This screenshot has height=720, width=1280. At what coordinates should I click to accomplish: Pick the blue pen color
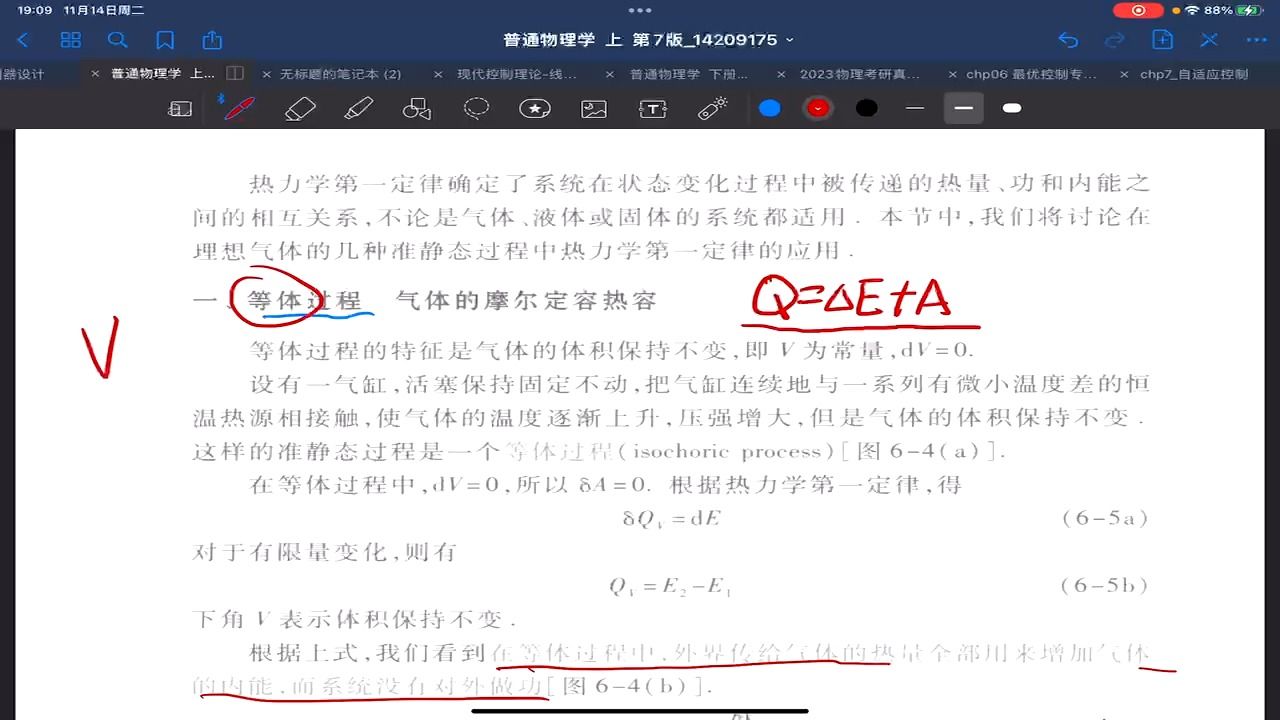click(x=769, y=108)
